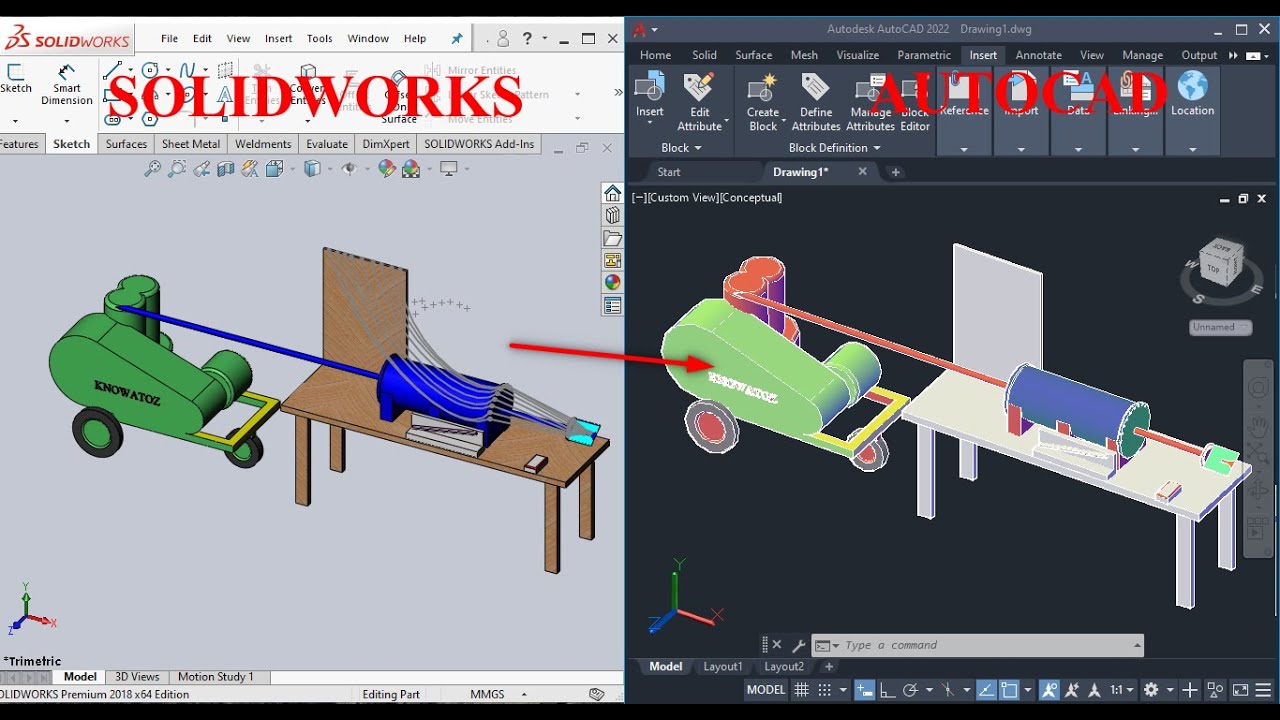The image size is (1280, 720).
Task: Open SolidWorks File Explorer pane icon
Action: click(613, 238)
